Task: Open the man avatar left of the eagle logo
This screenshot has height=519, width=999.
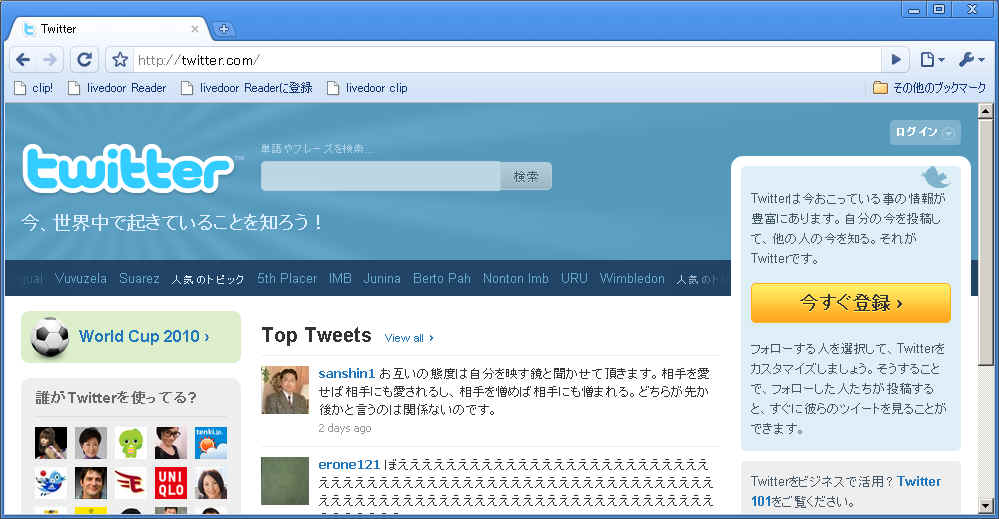Action: click(90, 483)
